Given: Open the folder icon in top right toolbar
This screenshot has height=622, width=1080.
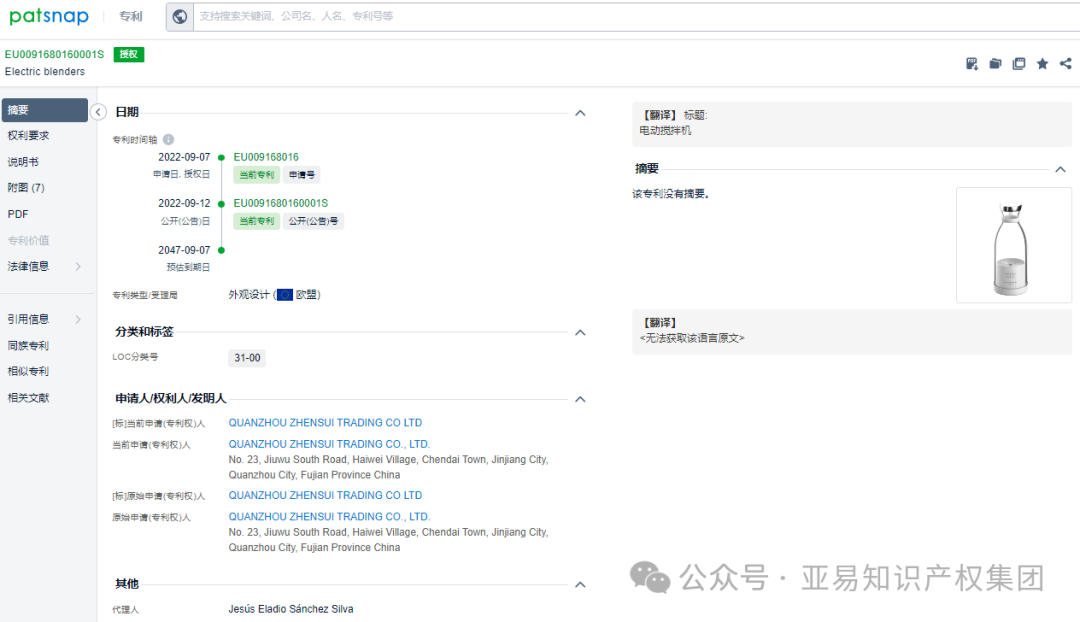Looking at the screenshot, I should [x=995, y=64].
